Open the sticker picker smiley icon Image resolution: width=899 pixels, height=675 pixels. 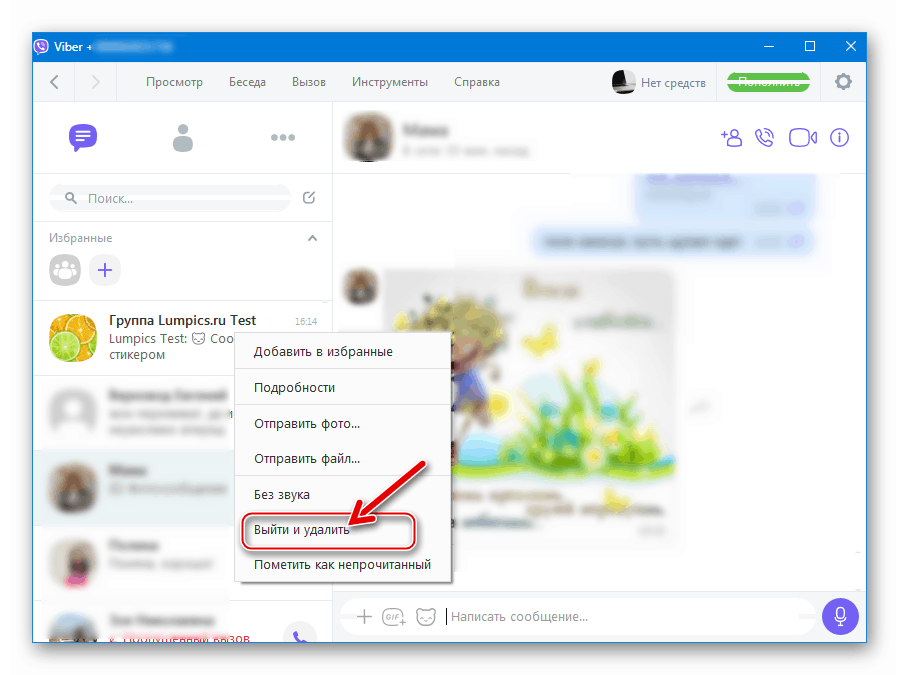pos(426,617)
